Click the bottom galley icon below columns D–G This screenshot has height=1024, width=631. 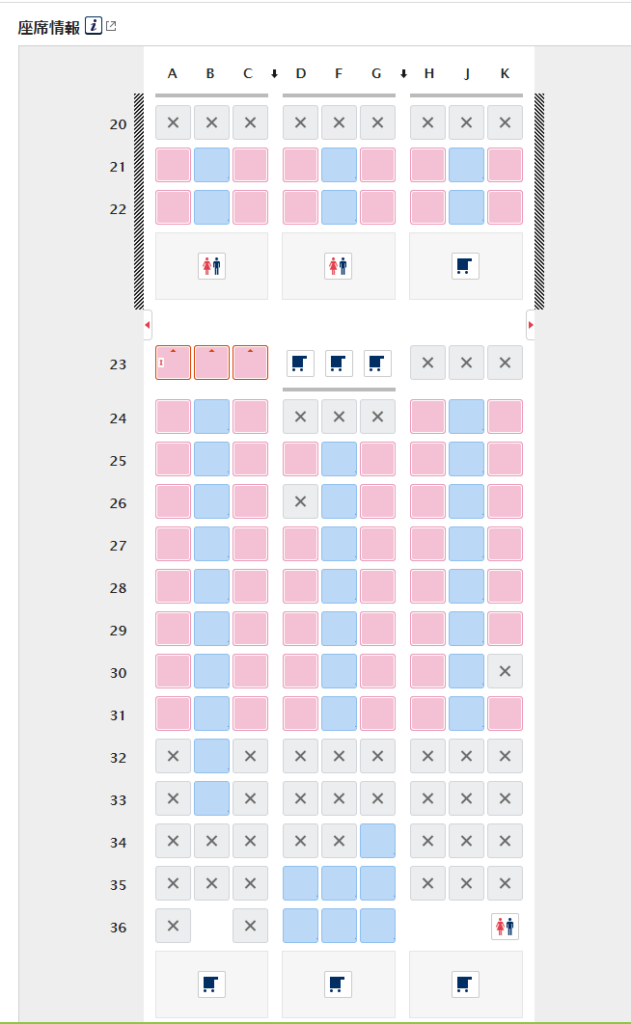pos(338,984)
